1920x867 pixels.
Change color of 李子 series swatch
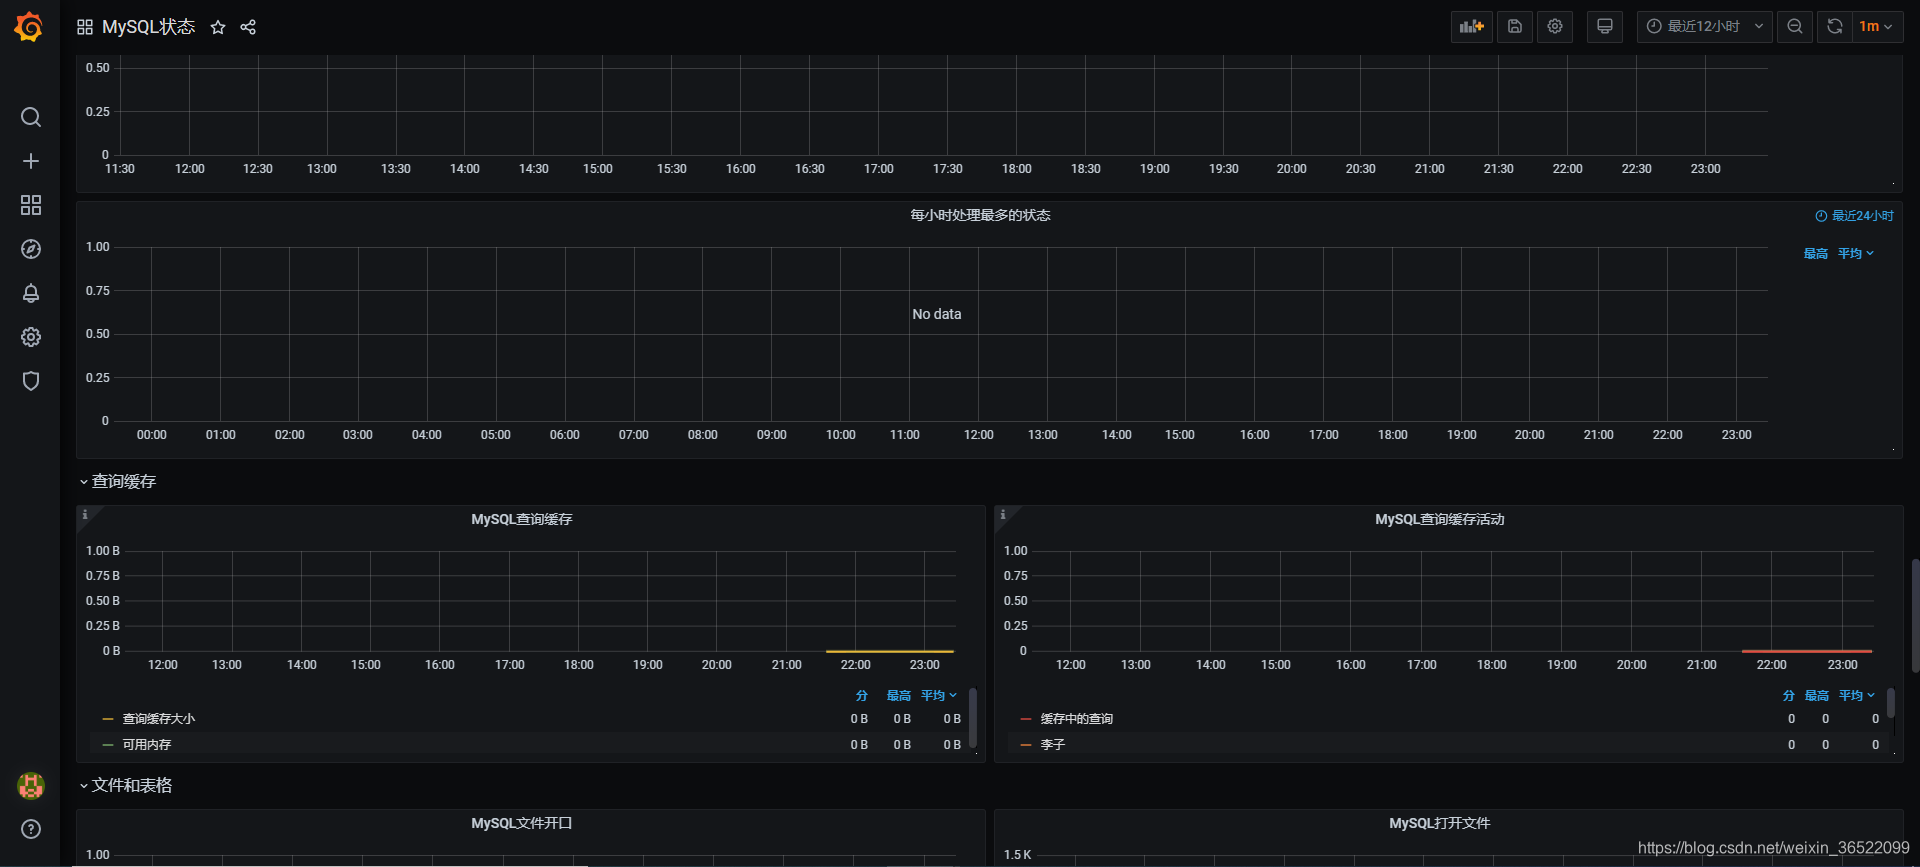(x=1026, y=745)
